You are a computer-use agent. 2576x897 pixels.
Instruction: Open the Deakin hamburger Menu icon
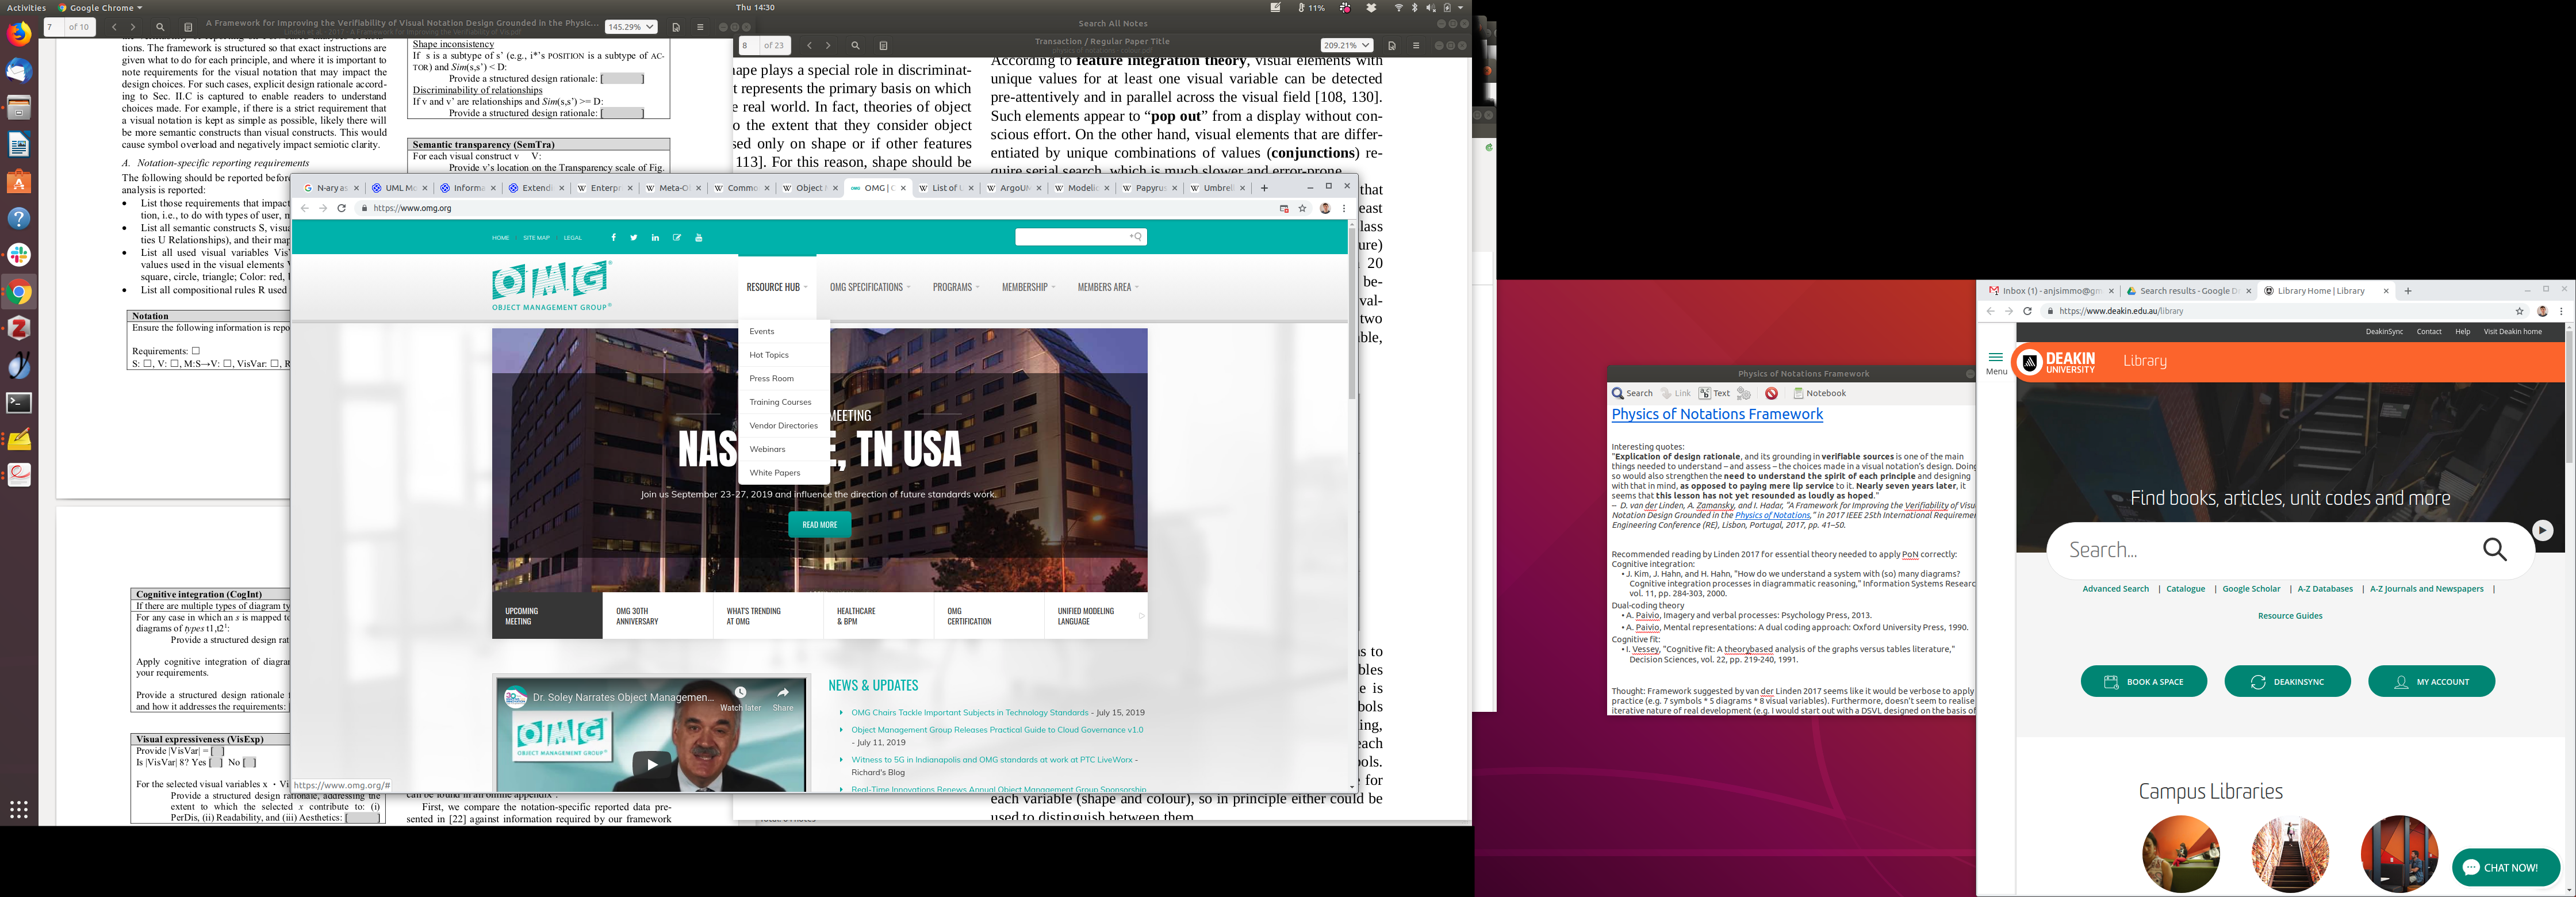pos(1995,358)
